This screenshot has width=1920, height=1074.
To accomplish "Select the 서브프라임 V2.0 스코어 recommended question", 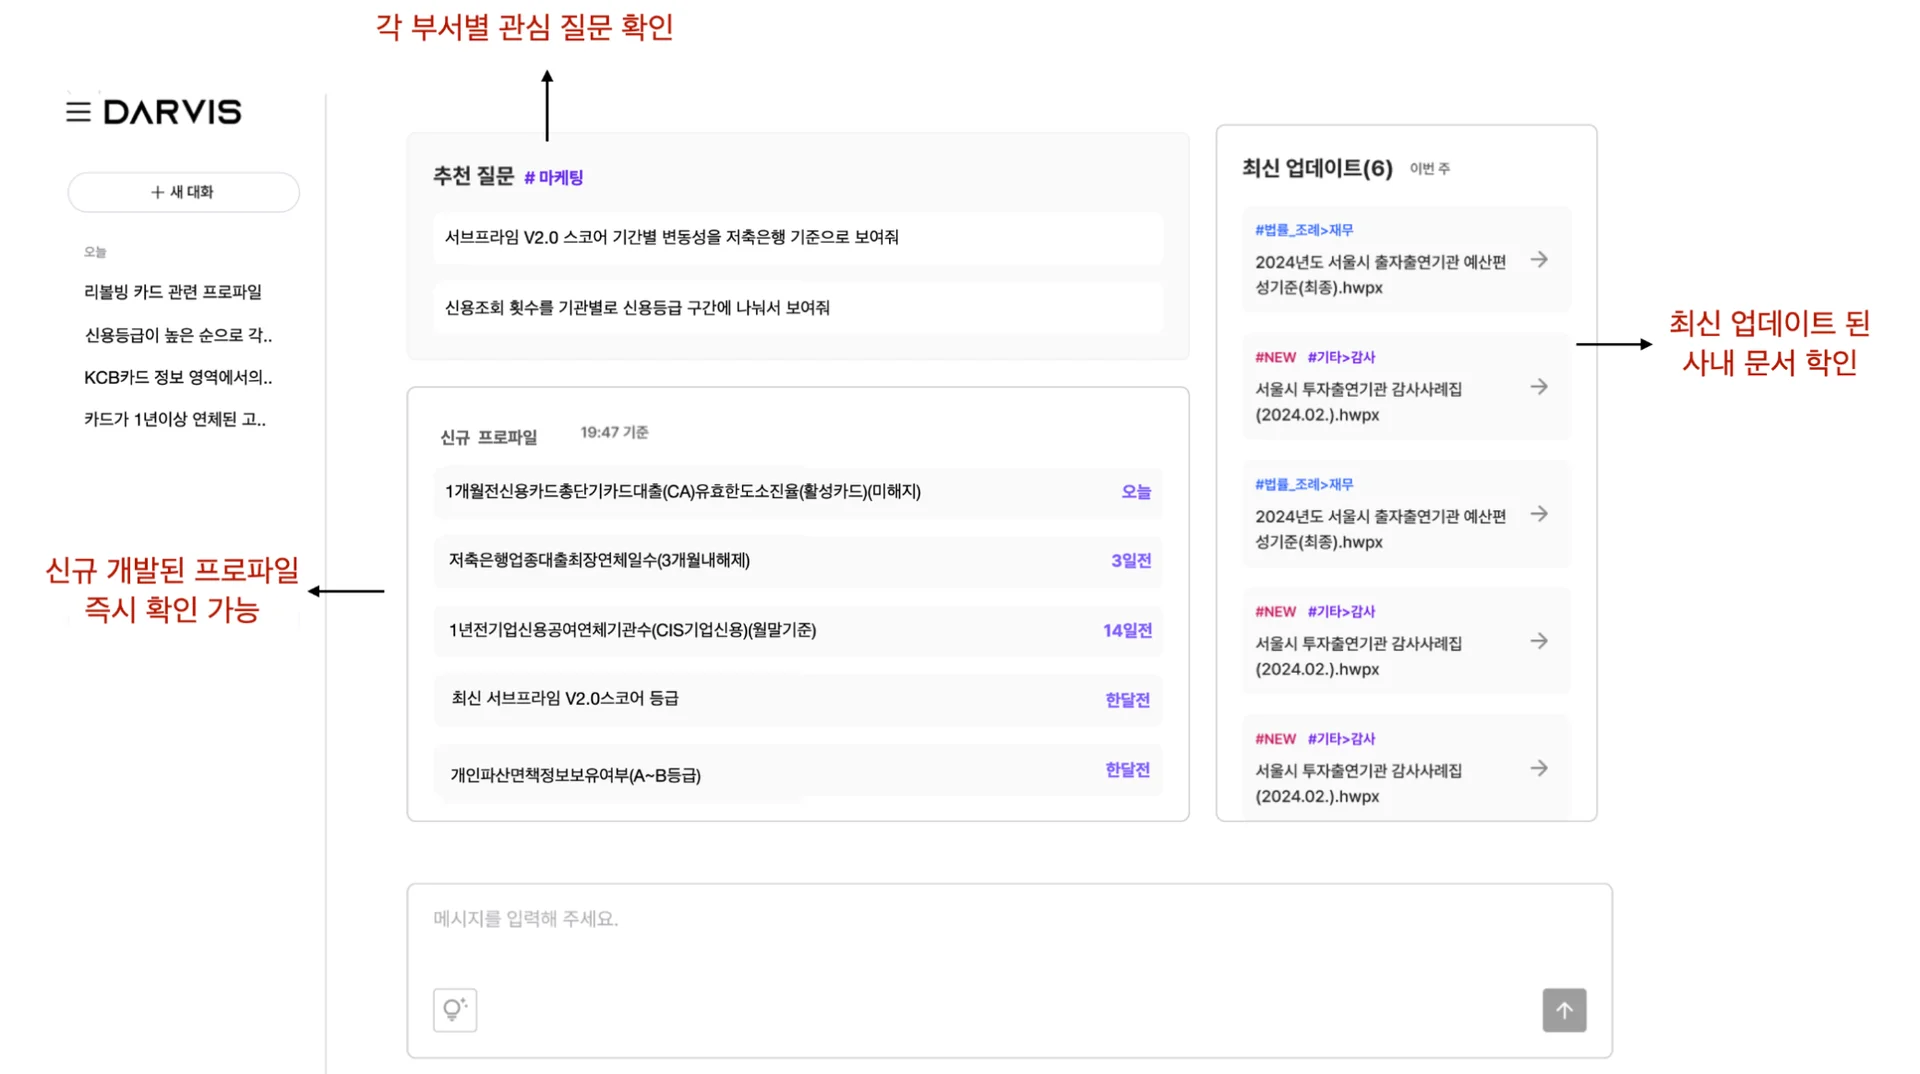I will coord(797,238).
